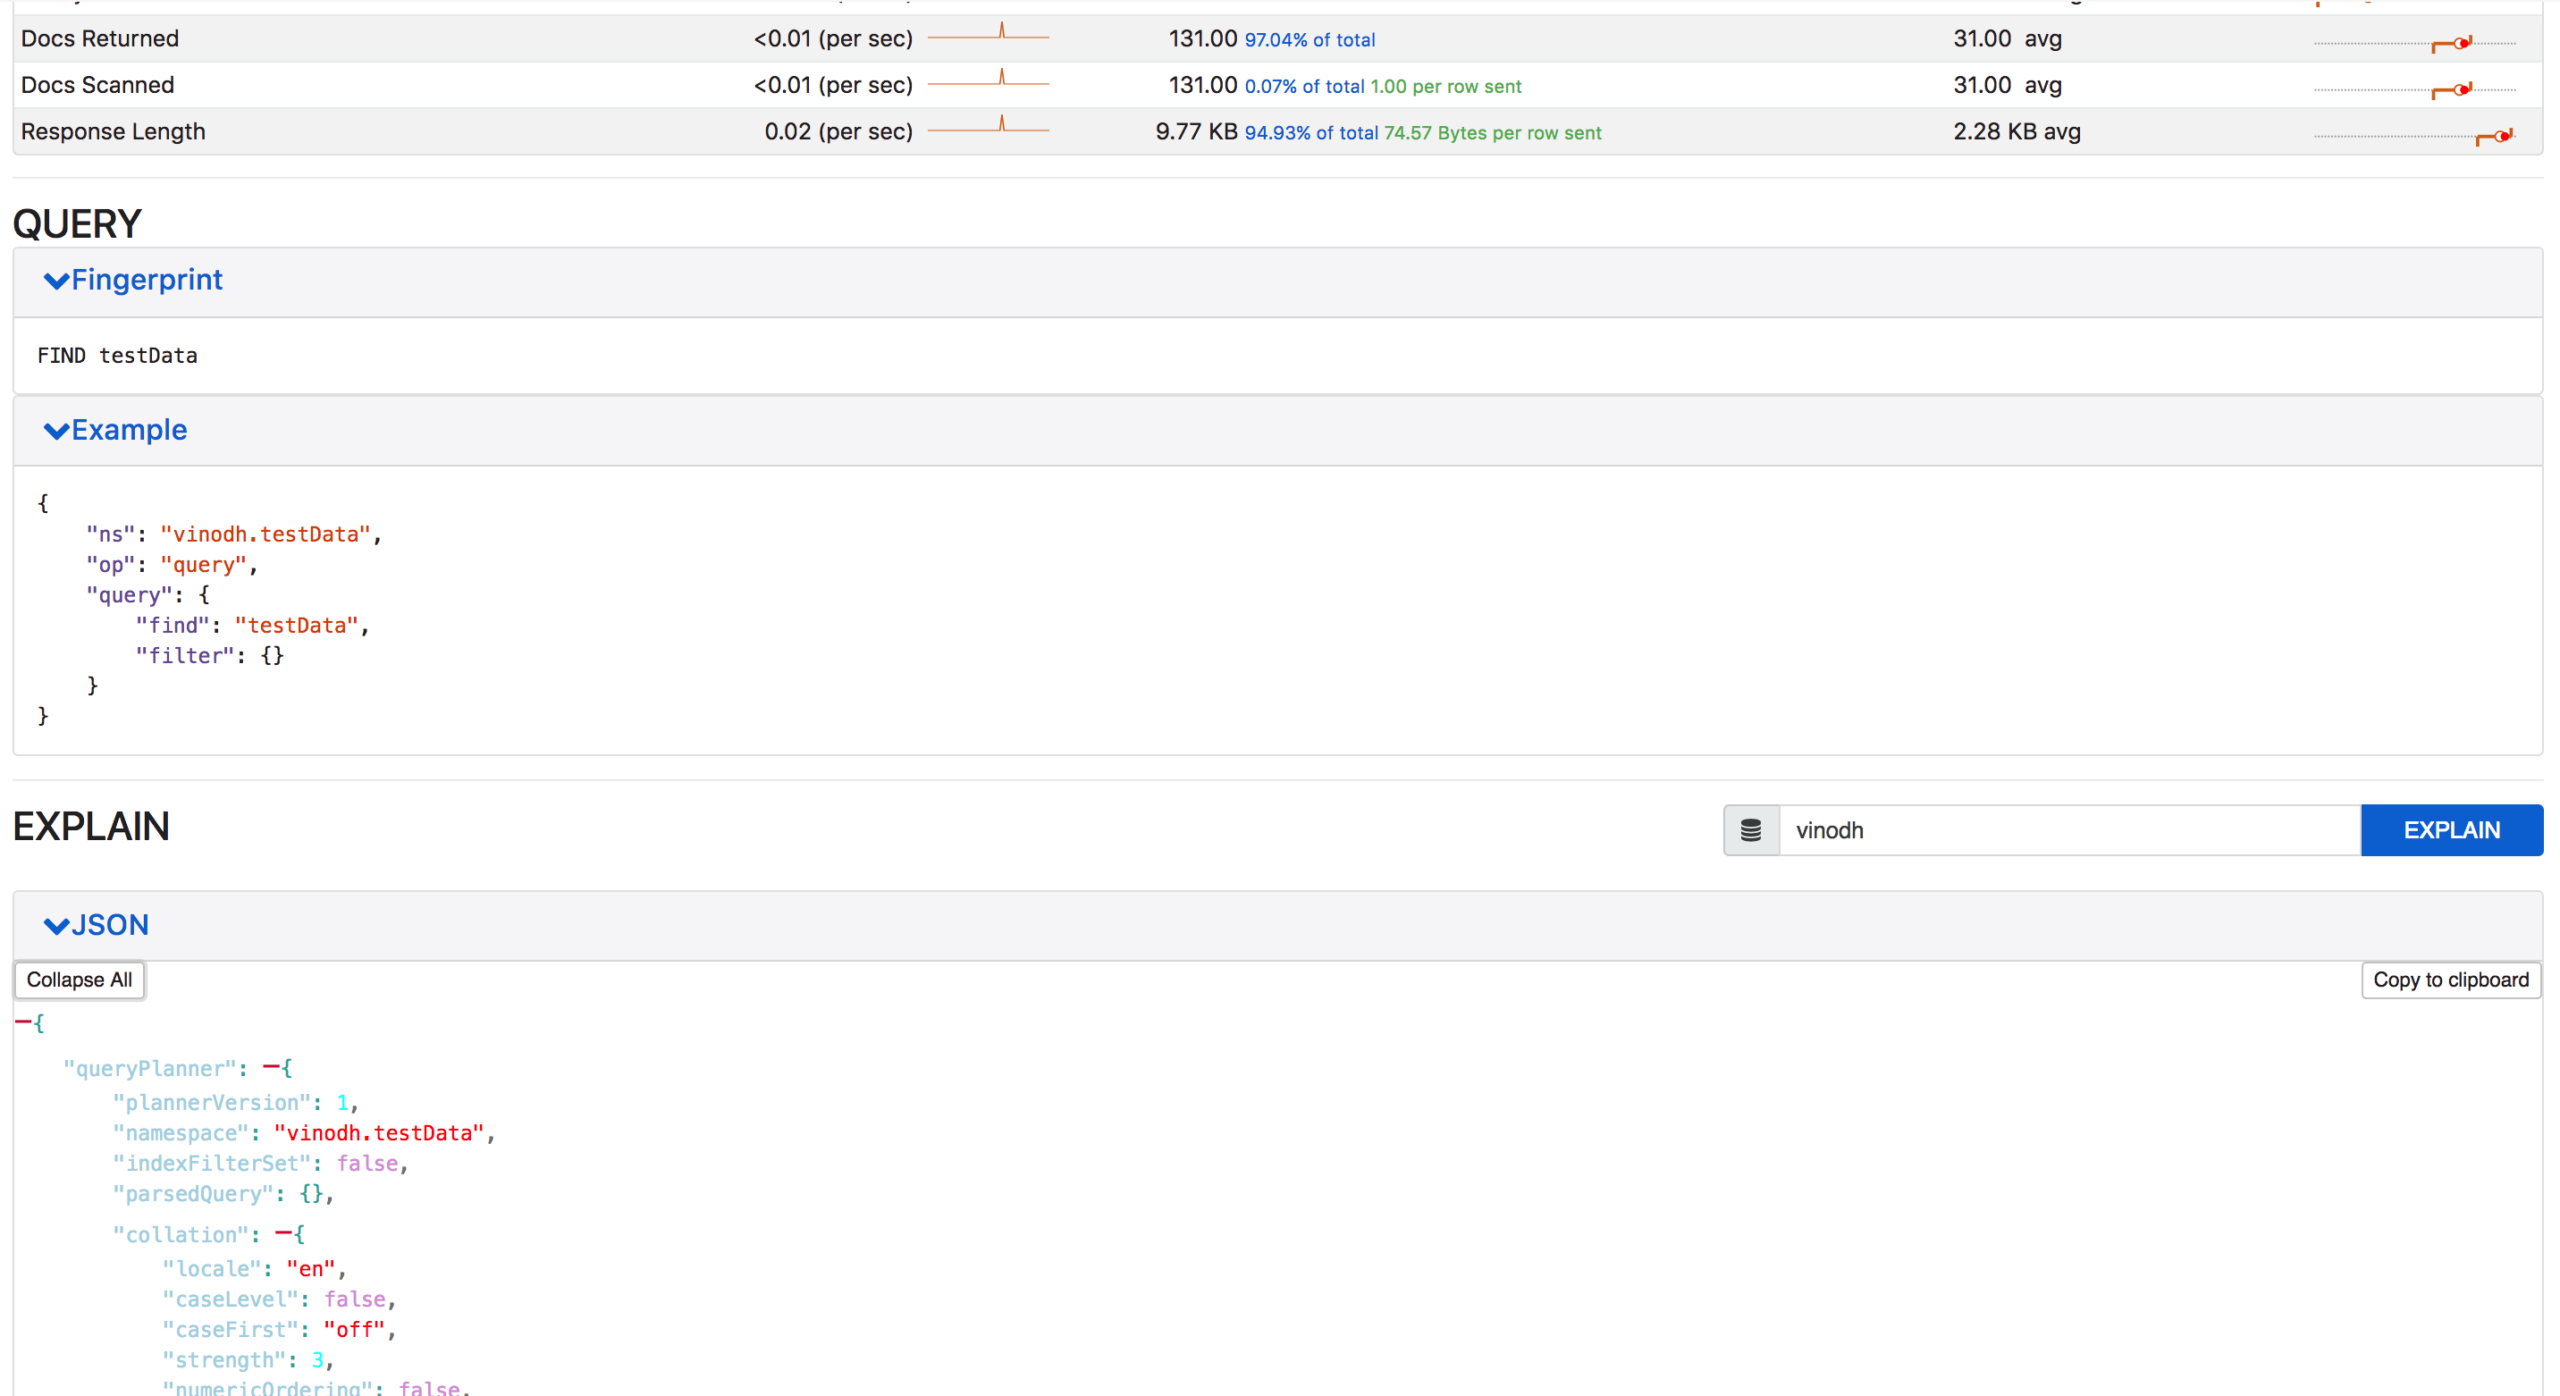Click the Response Length sparkline graph
The height and width of the screenshot is (1396, 2560).
click(x=988, y=127)
